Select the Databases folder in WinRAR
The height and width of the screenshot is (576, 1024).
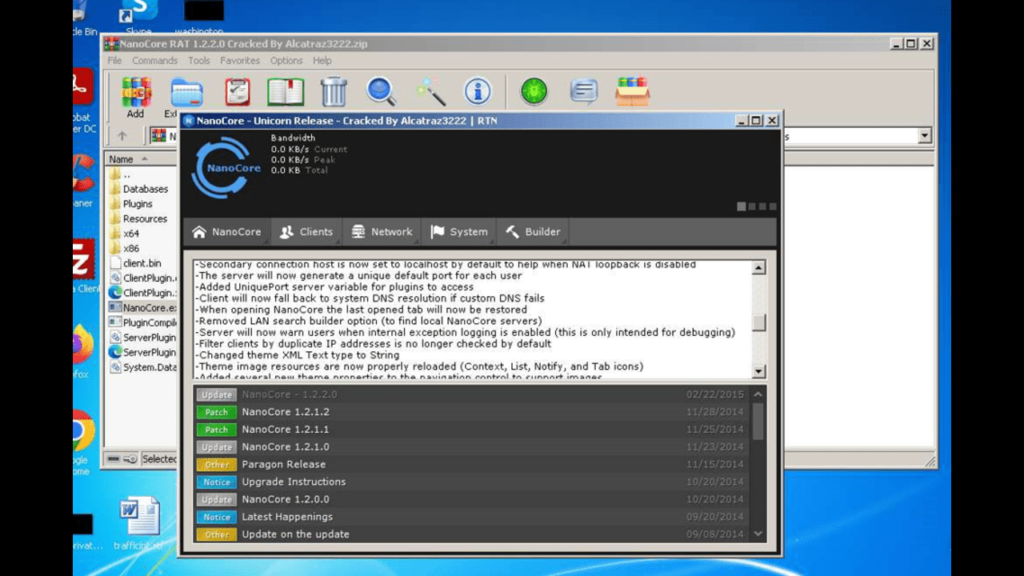coord(141,189)
